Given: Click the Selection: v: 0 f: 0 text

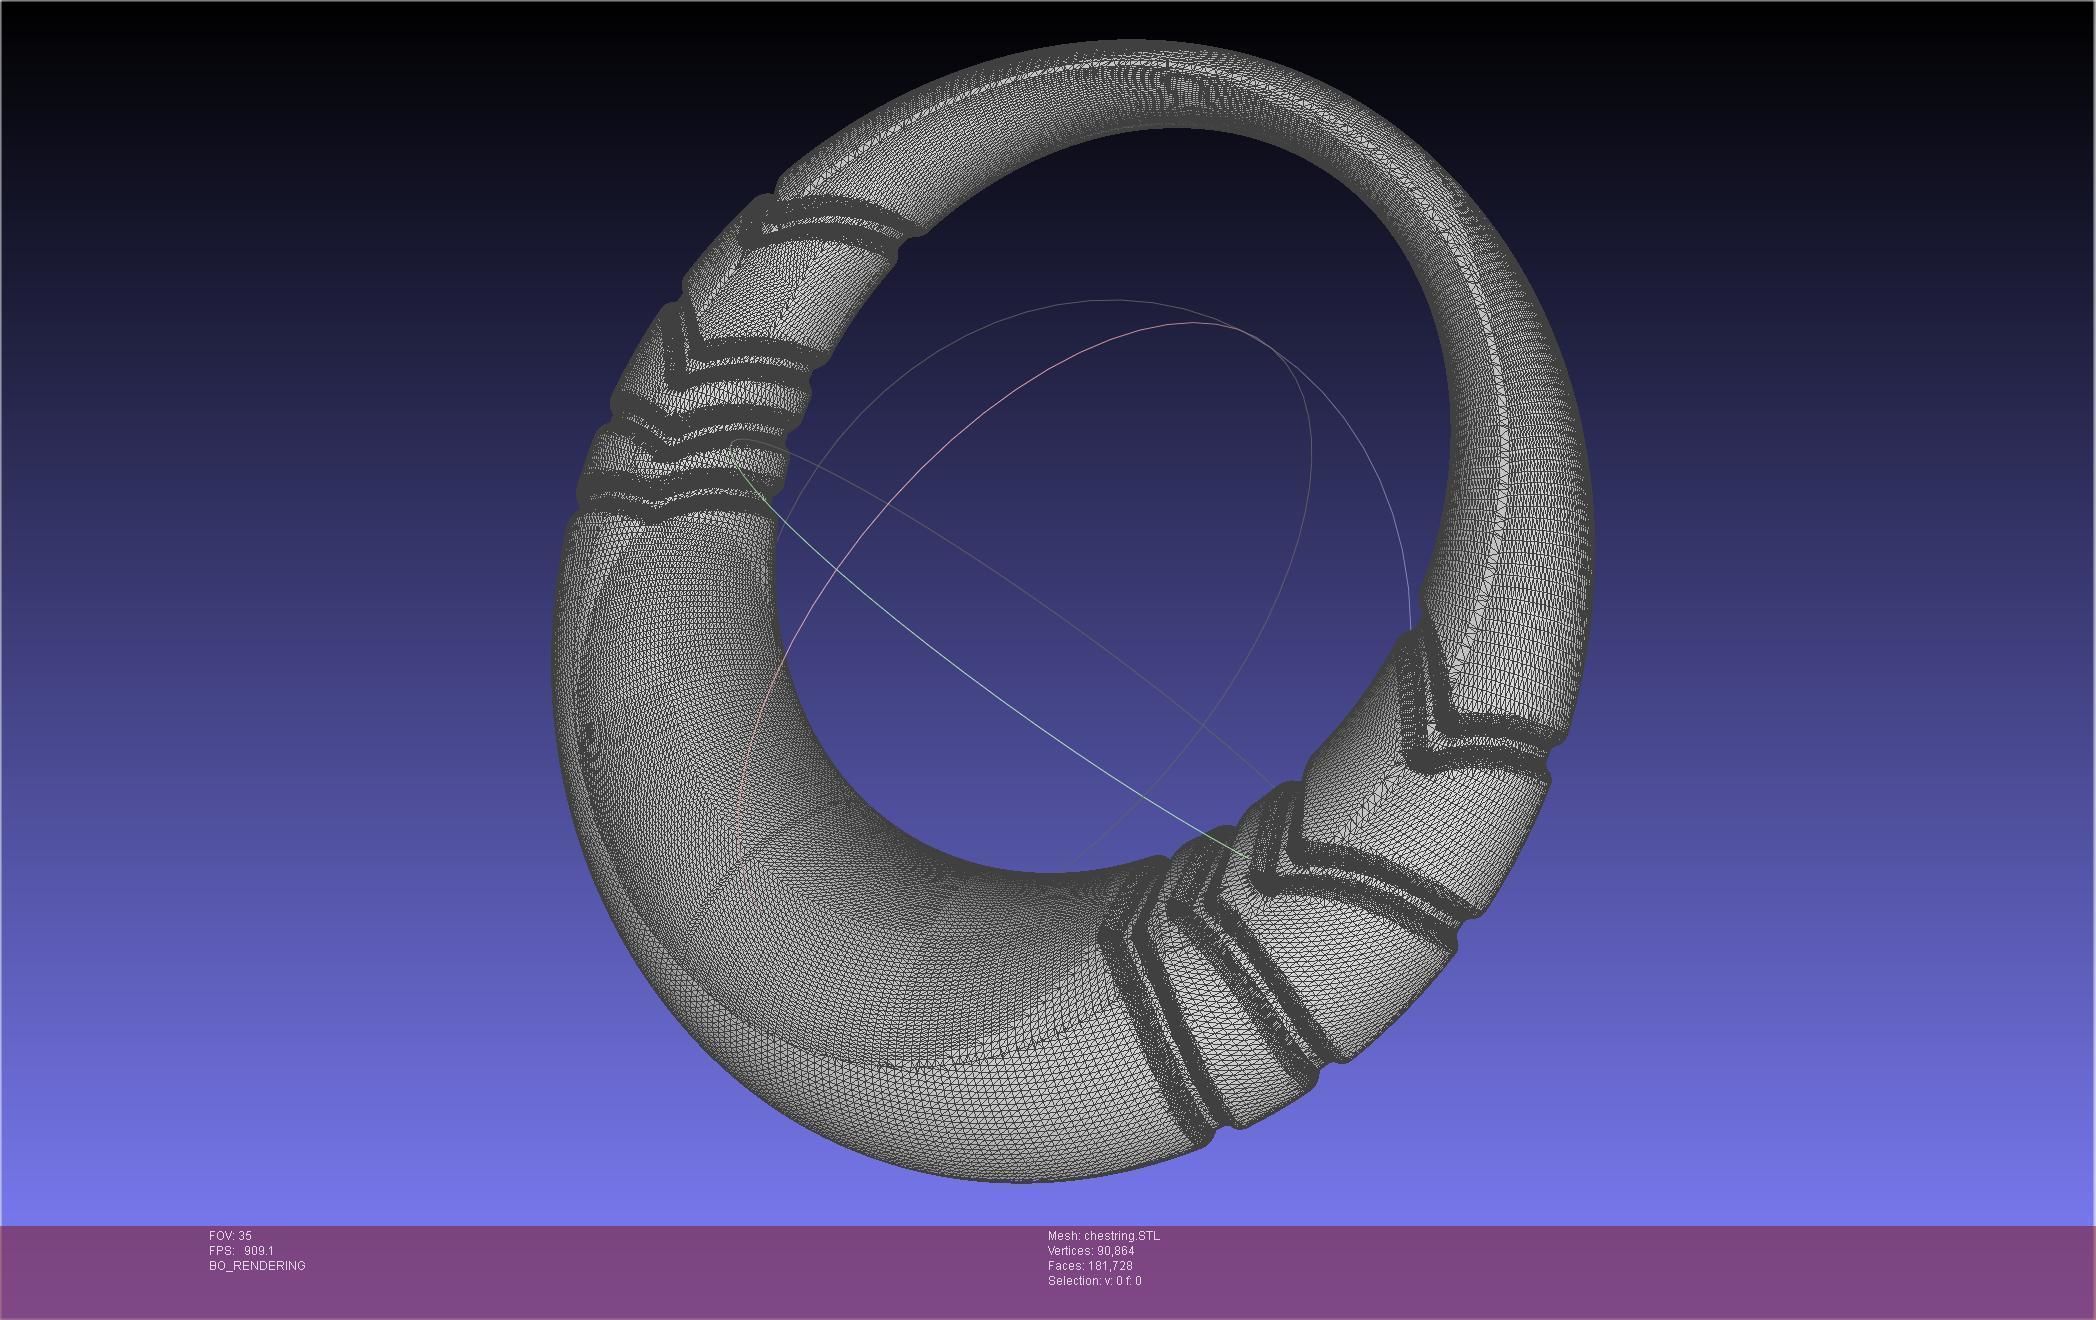Looking at the screenshot, I should point(1095,1281).
